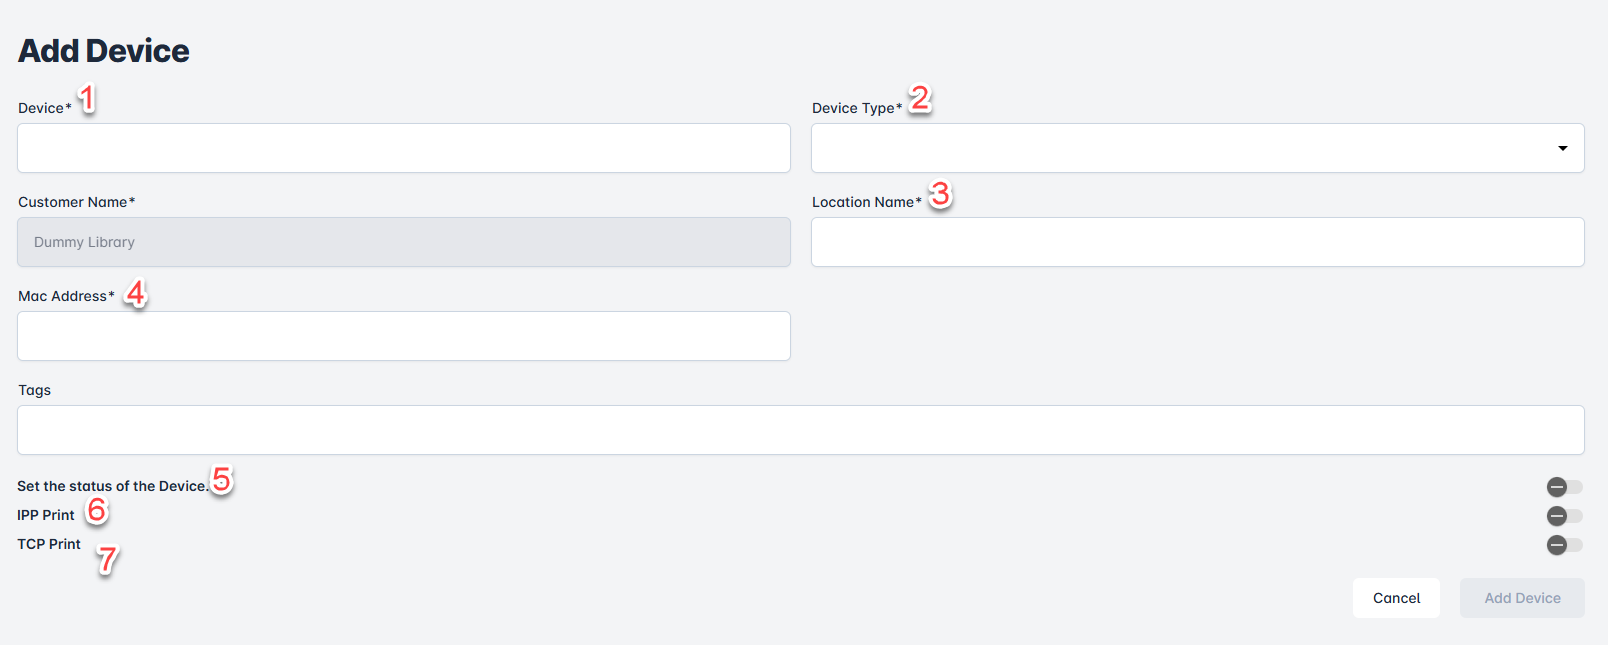Click the Add Device page heading
Viewport: 1608px width, 645px height.
click(x=104, y=51)
